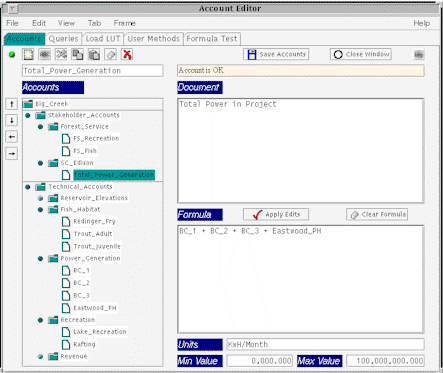Select the Revenue folder label
Viewport: 443px width, 373px height.
tap(74, 356)
